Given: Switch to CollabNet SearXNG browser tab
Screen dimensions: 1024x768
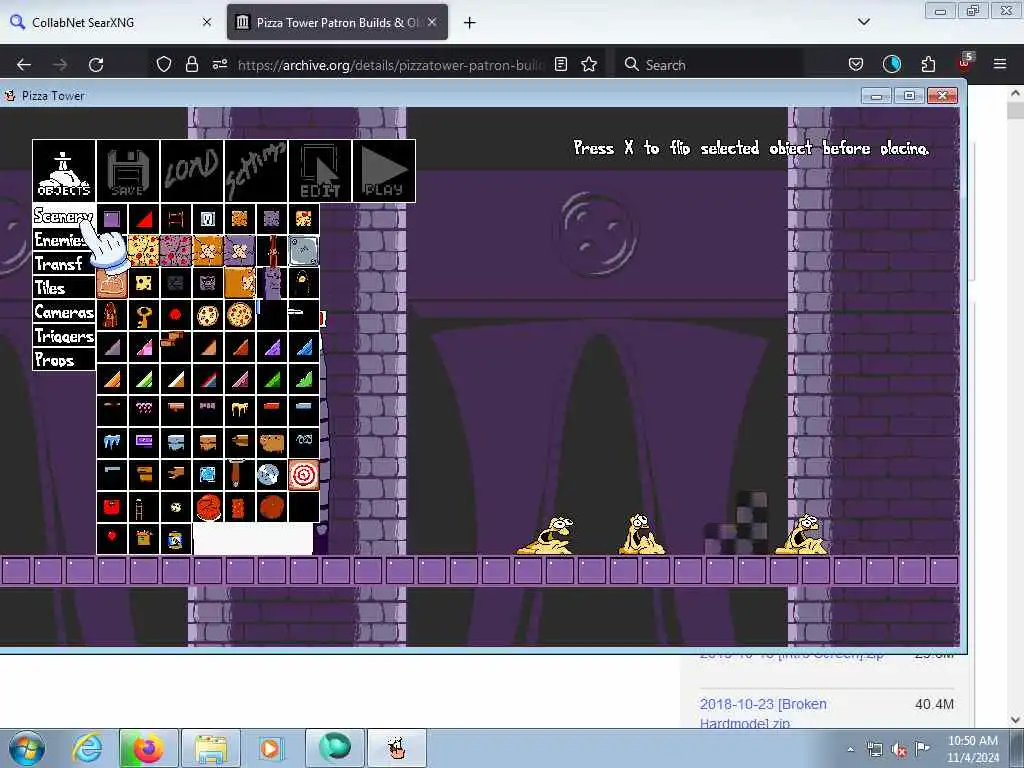Looking at the screenshot, I should [x=111, y=22].
